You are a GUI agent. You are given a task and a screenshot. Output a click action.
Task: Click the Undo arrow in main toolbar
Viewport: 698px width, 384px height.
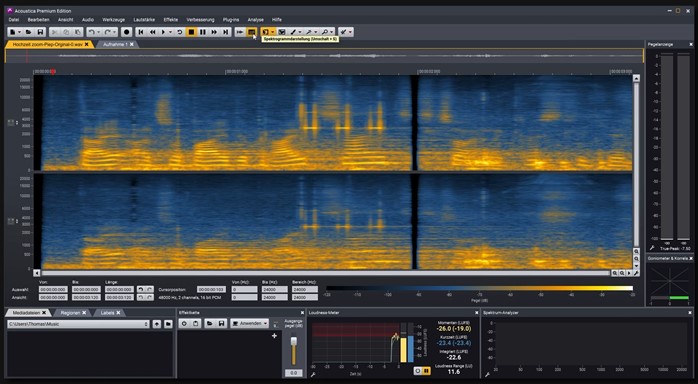(91, 32)
